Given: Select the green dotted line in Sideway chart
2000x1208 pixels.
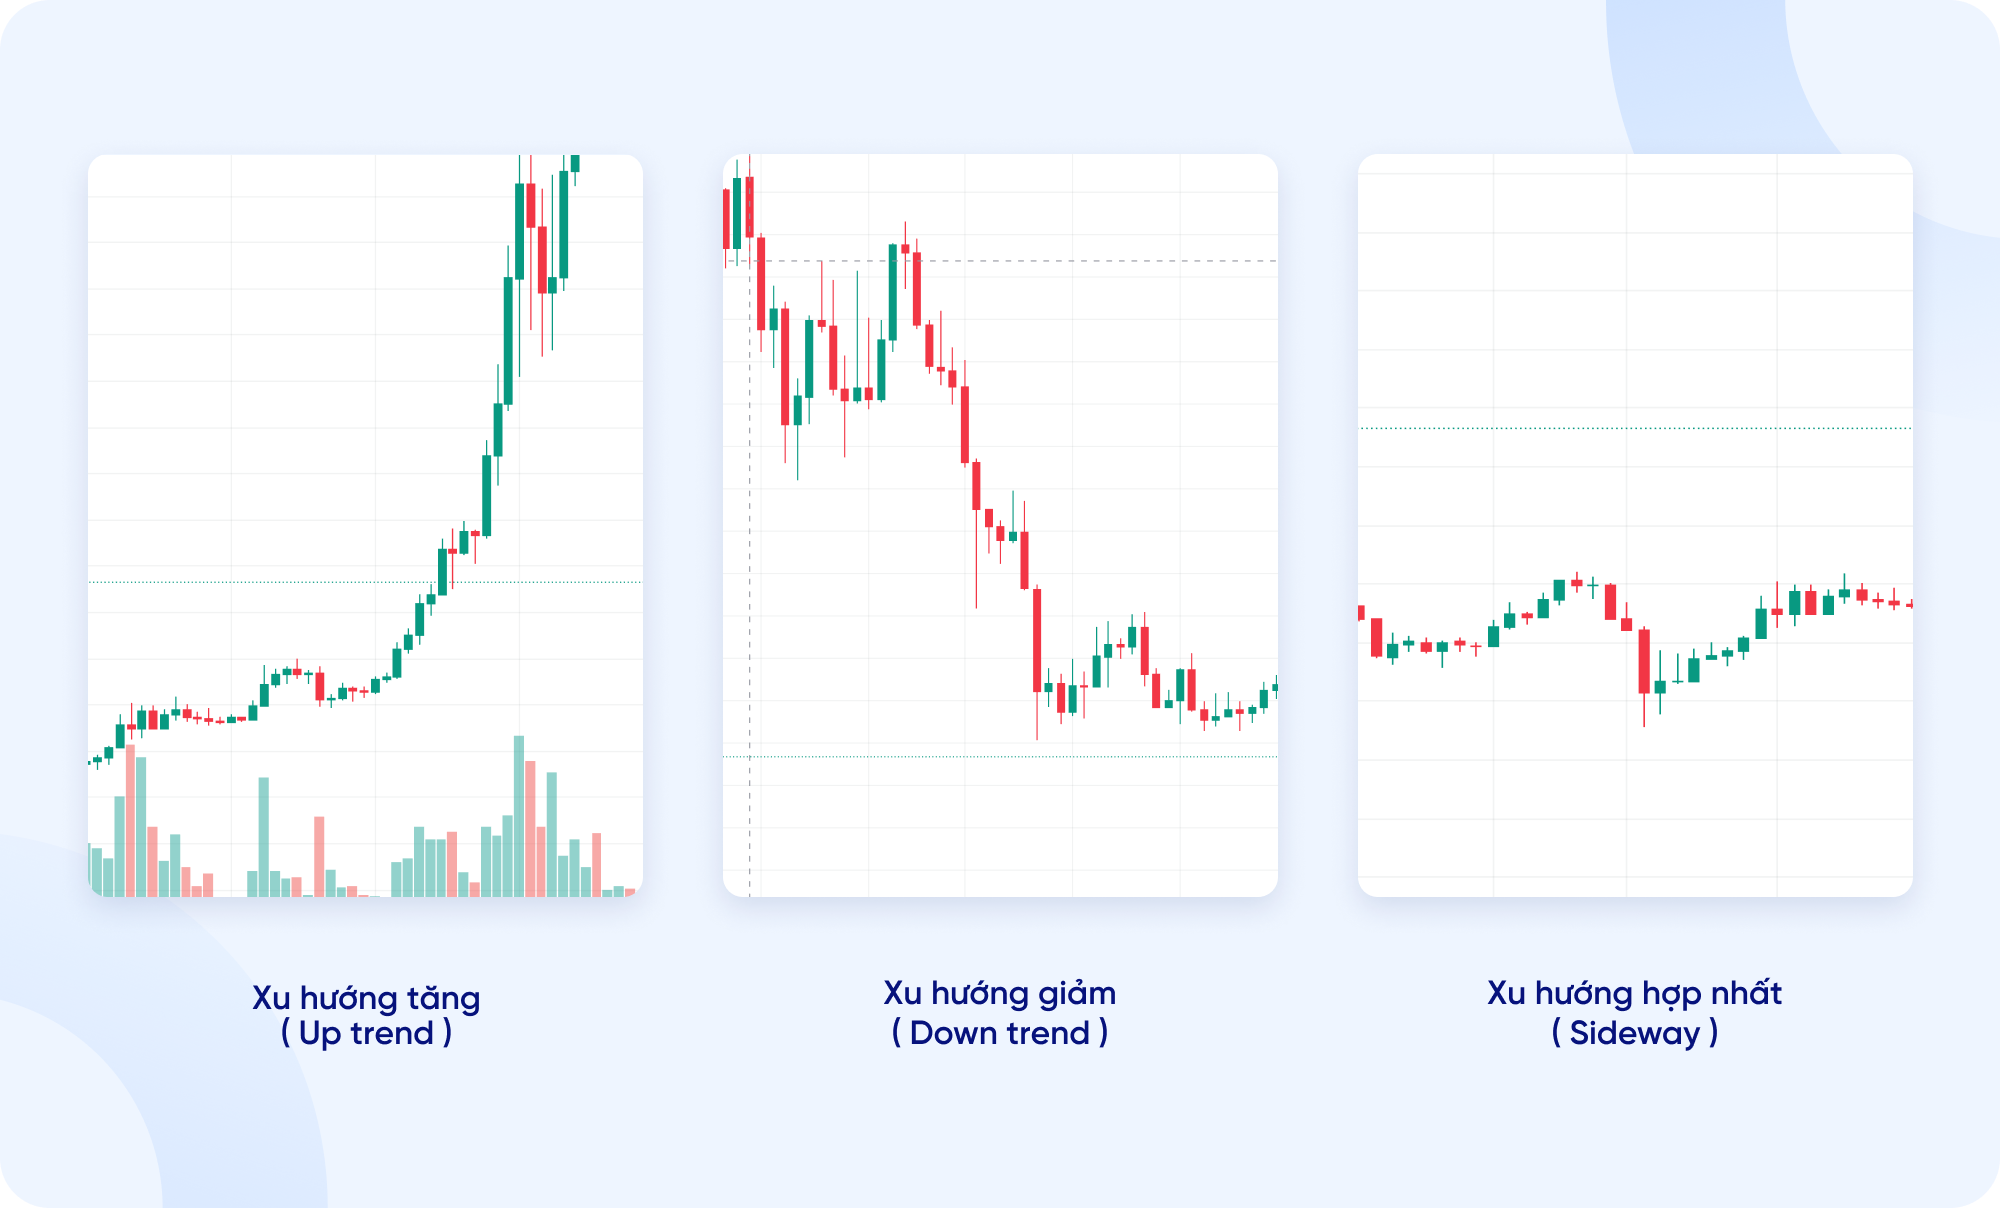Looking at the screenshot, I should click(1635, 428).
